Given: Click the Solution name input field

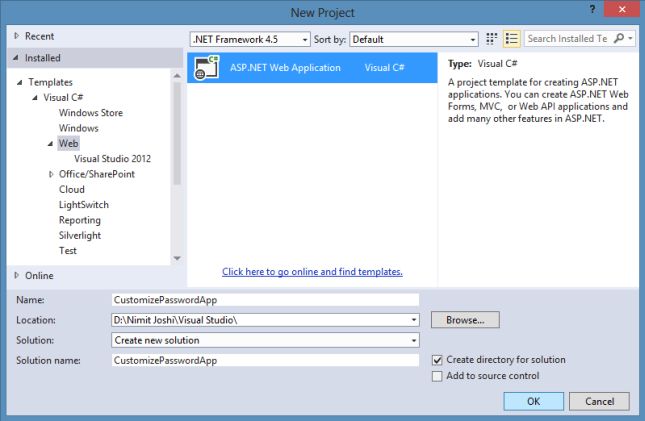Looking at the screenshot, I should [265, 360].
